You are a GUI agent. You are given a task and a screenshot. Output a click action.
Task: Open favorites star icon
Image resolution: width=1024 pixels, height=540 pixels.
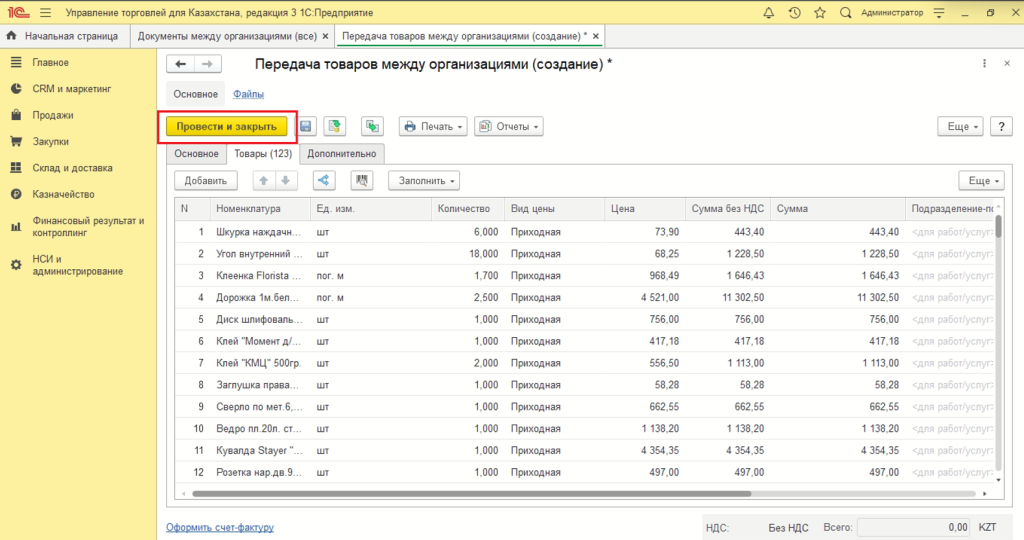pos(820,12)
